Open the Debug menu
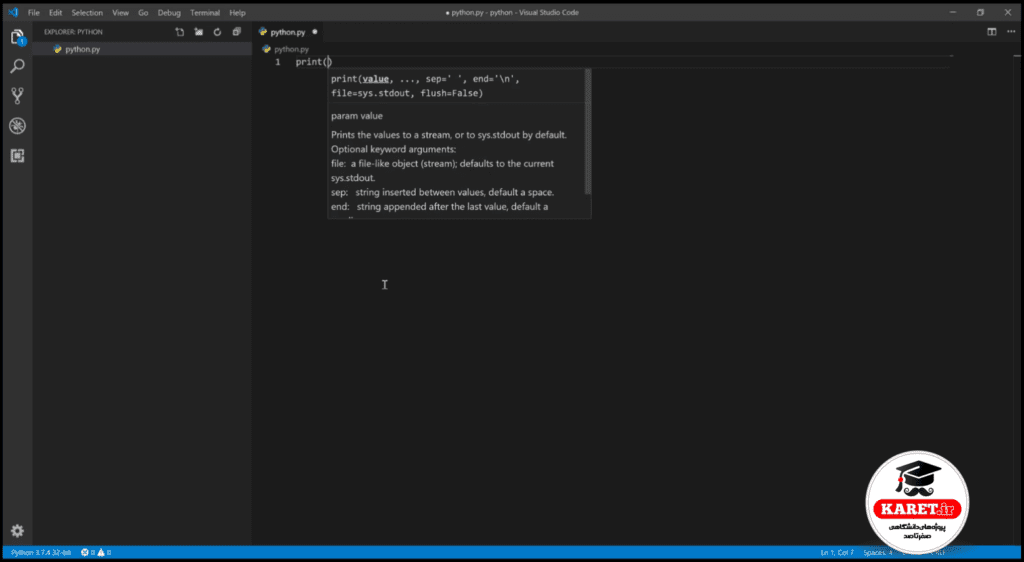The height and width of the screenshot is (562, 1024). coord(169,12)
